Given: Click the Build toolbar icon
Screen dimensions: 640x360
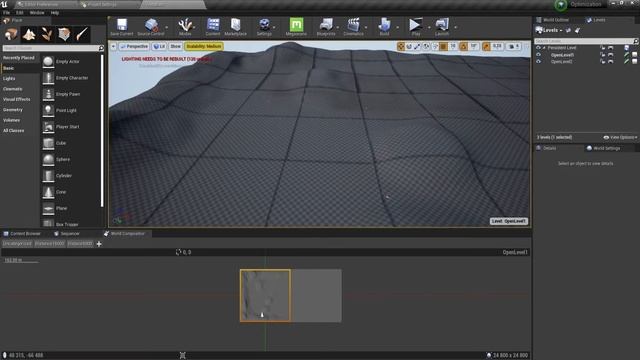Looking at the screenshot, I should pyautogui.click(x=384, y=25).
